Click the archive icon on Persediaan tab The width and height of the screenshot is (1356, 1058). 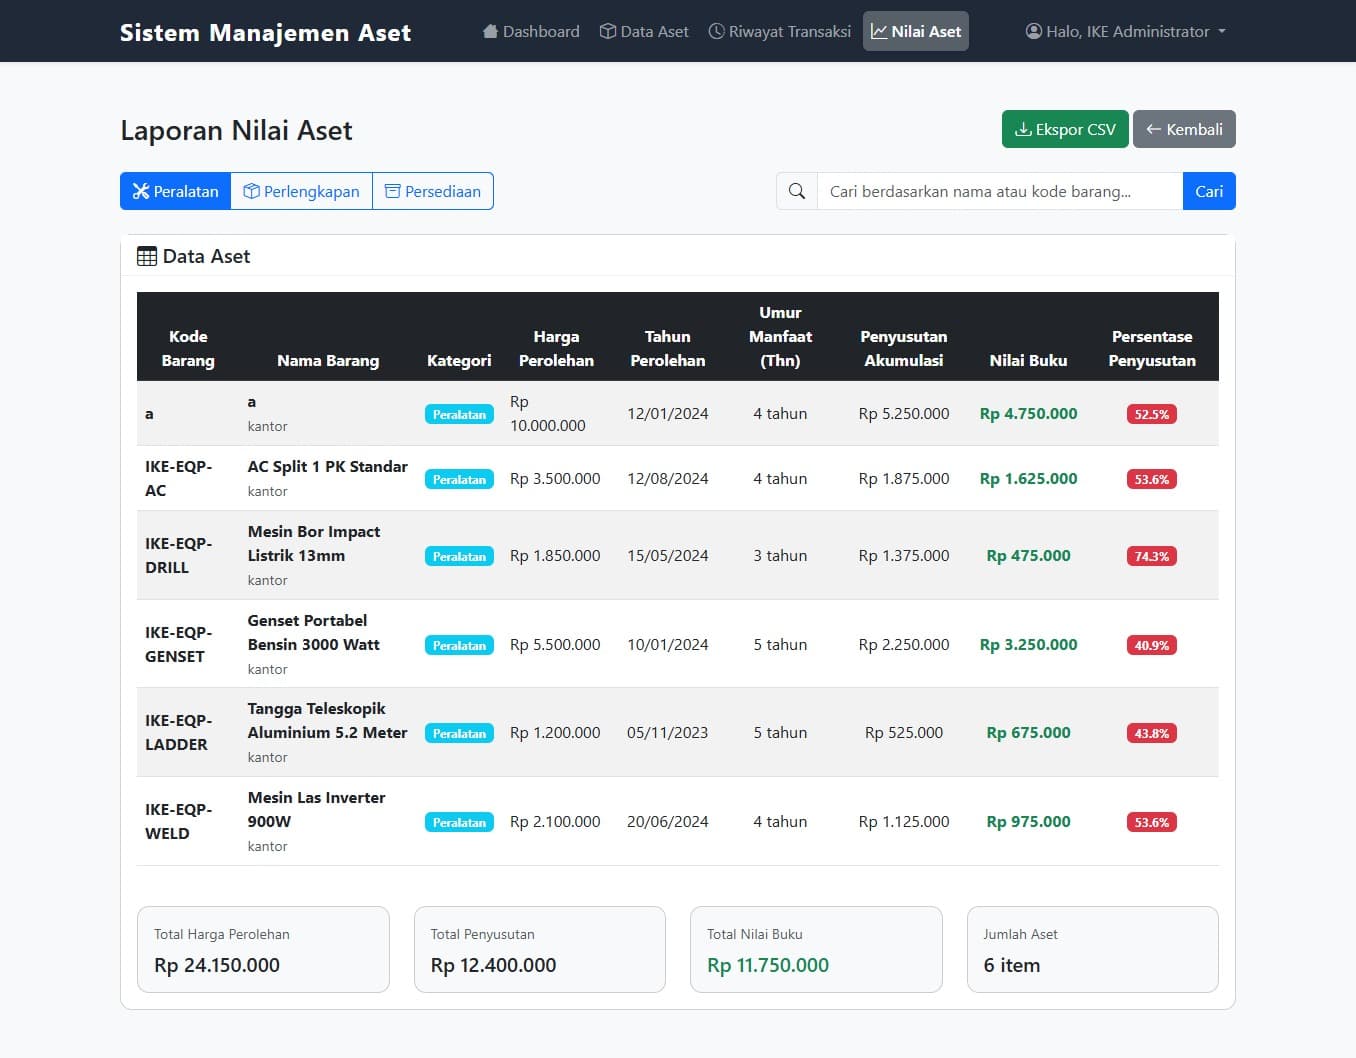coord(393,191)
